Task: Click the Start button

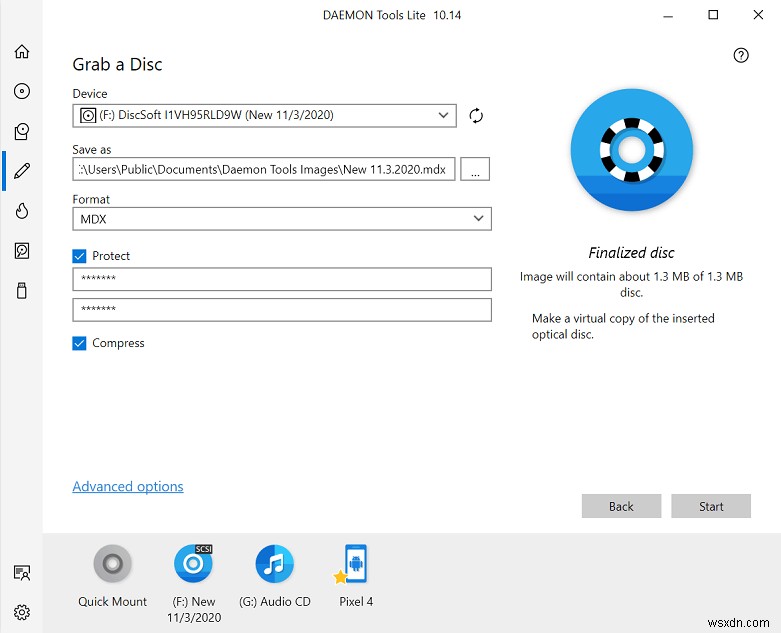Action: (x=711, y=506)
